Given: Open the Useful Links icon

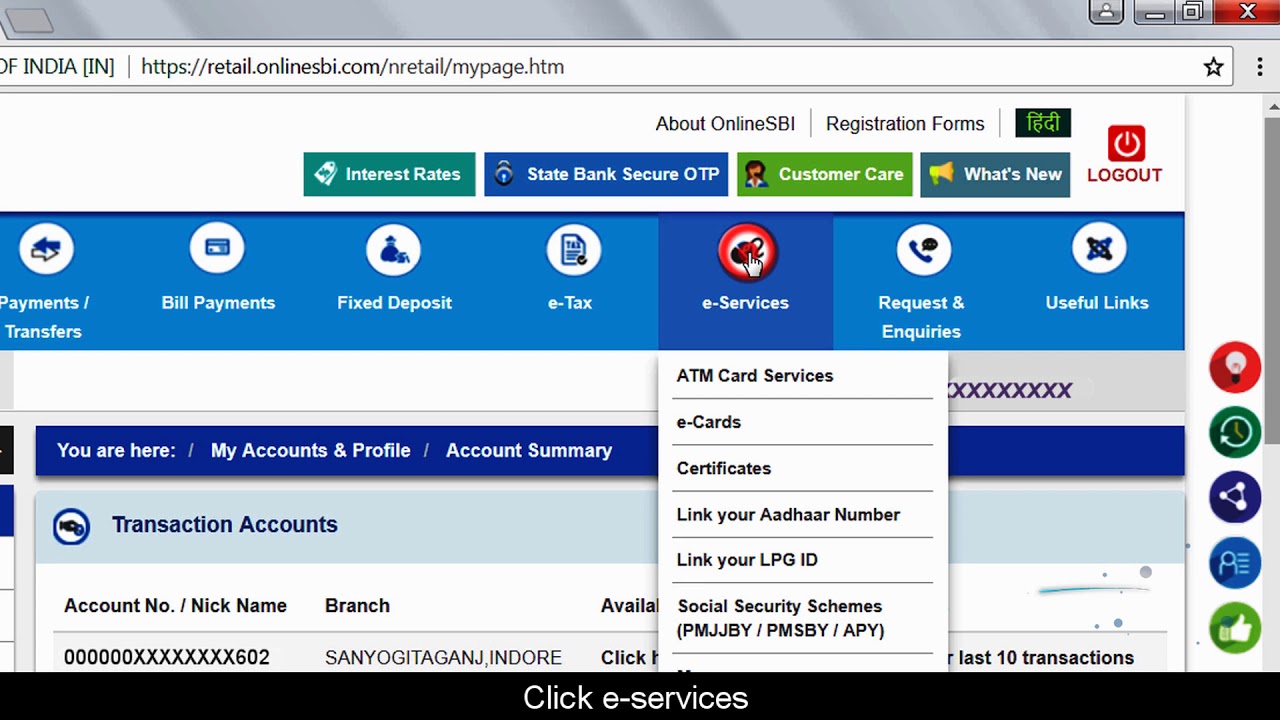Looking at the screenshot, I should 1099,250.
